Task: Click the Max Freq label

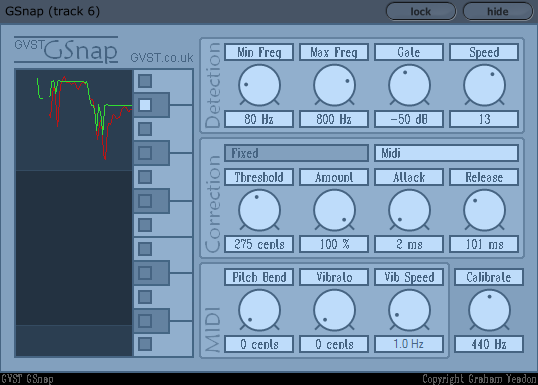Action: [x=334, y=52]
